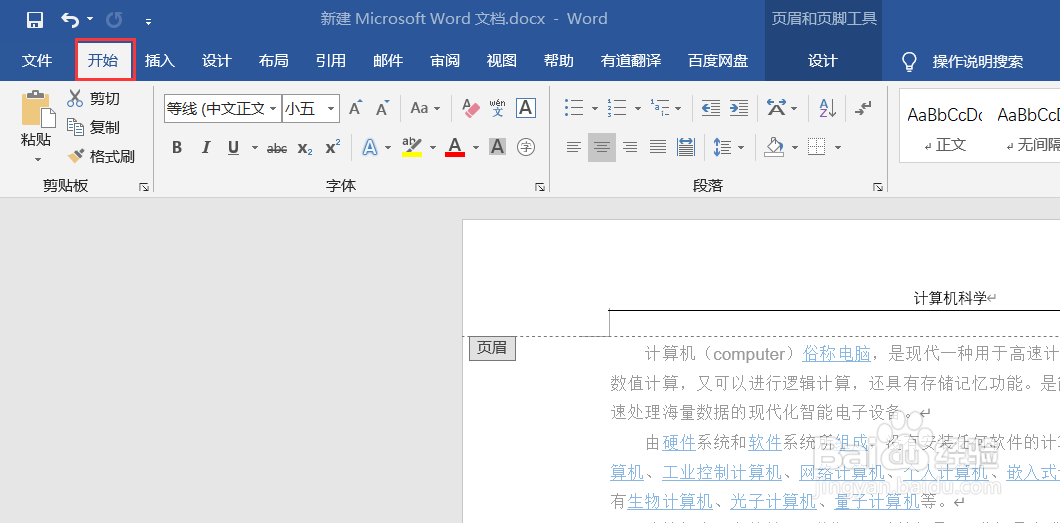Center-align the paragraph
The width and height of the screenshot is (1060, 523).
click(602, 147)
